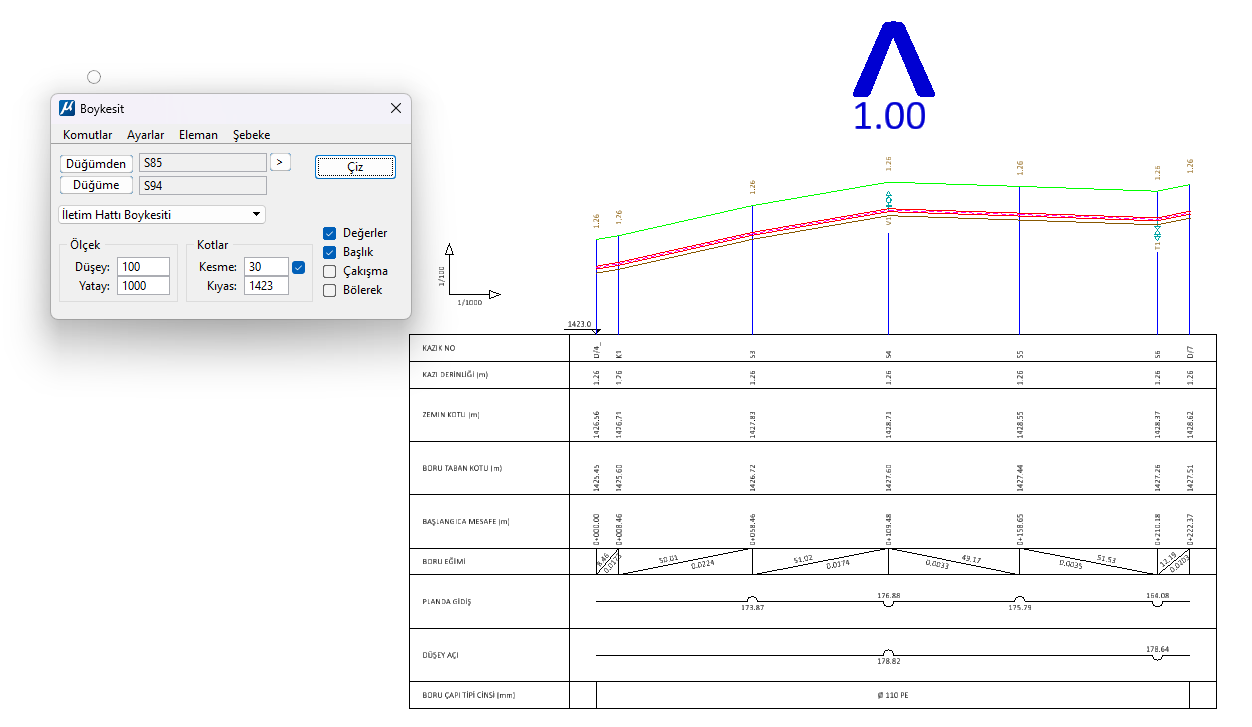1252x727 pixels.
Task: Click the Düğüme button
Action: pos(96,185)
